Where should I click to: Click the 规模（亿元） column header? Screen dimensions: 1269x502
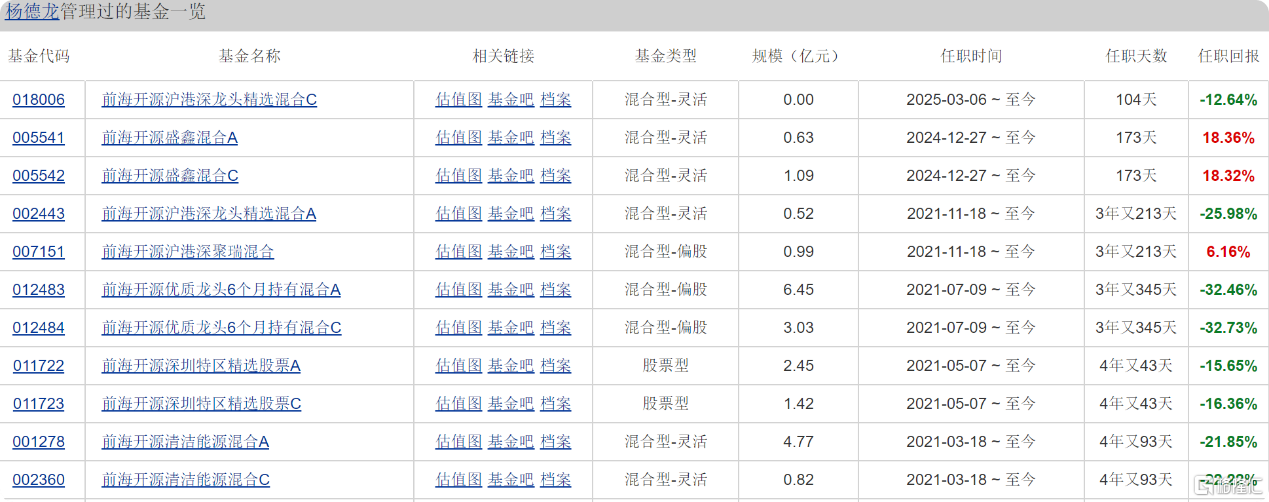[799, 57]
